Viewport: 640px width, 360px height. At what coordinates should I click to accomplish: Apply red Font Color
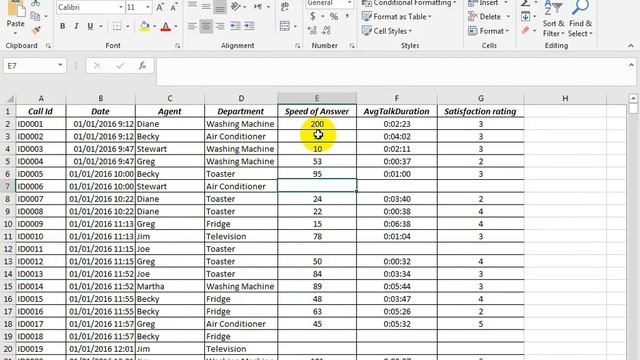[166, 27]
